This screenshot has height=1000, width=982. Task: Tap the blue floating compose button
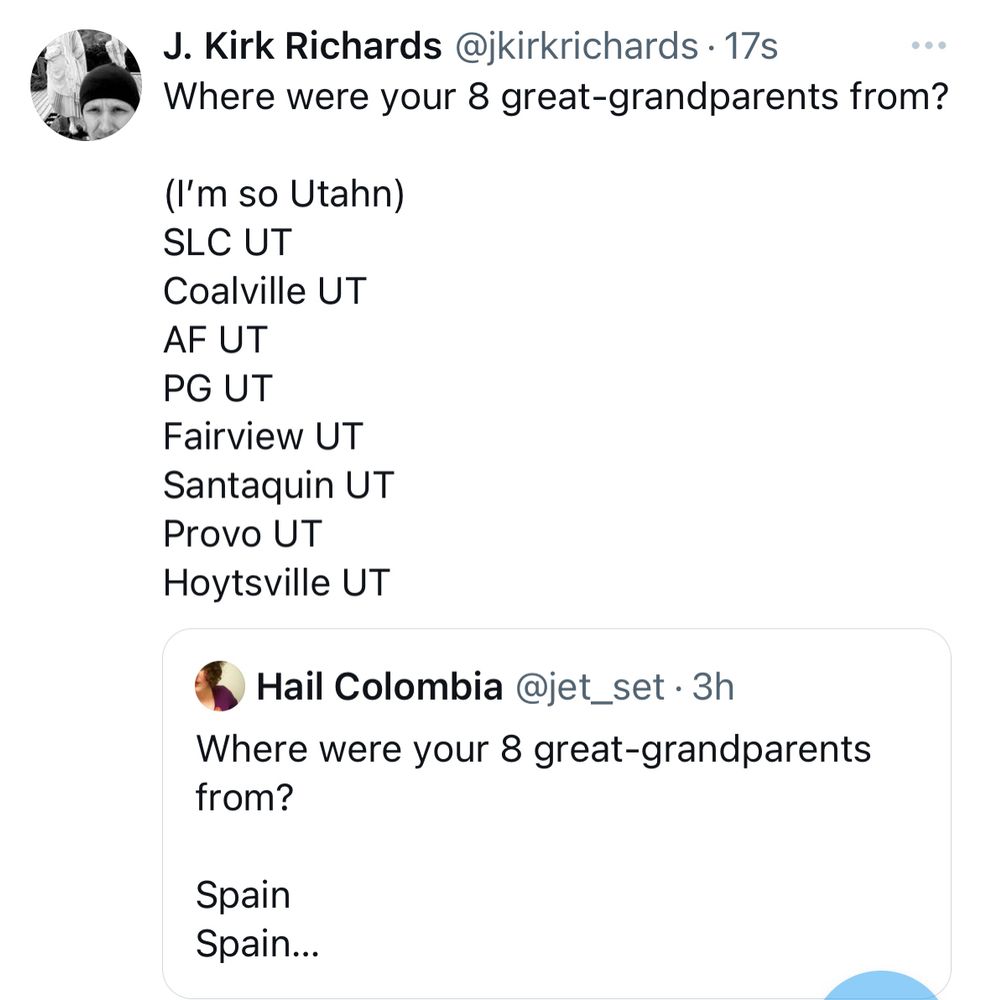(880, 988)
